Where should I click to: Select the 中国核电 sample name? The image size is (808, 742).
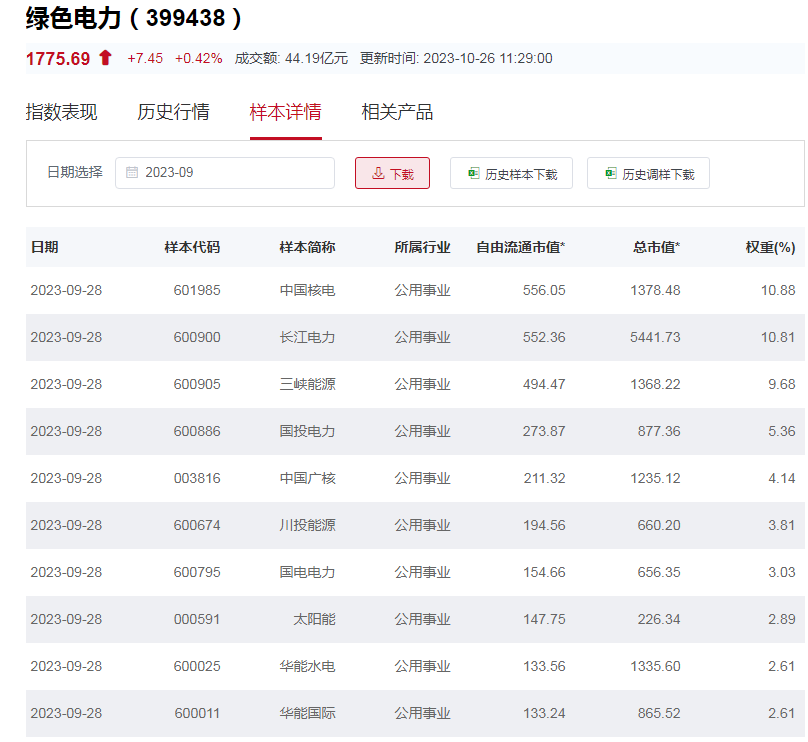(307, 290)
